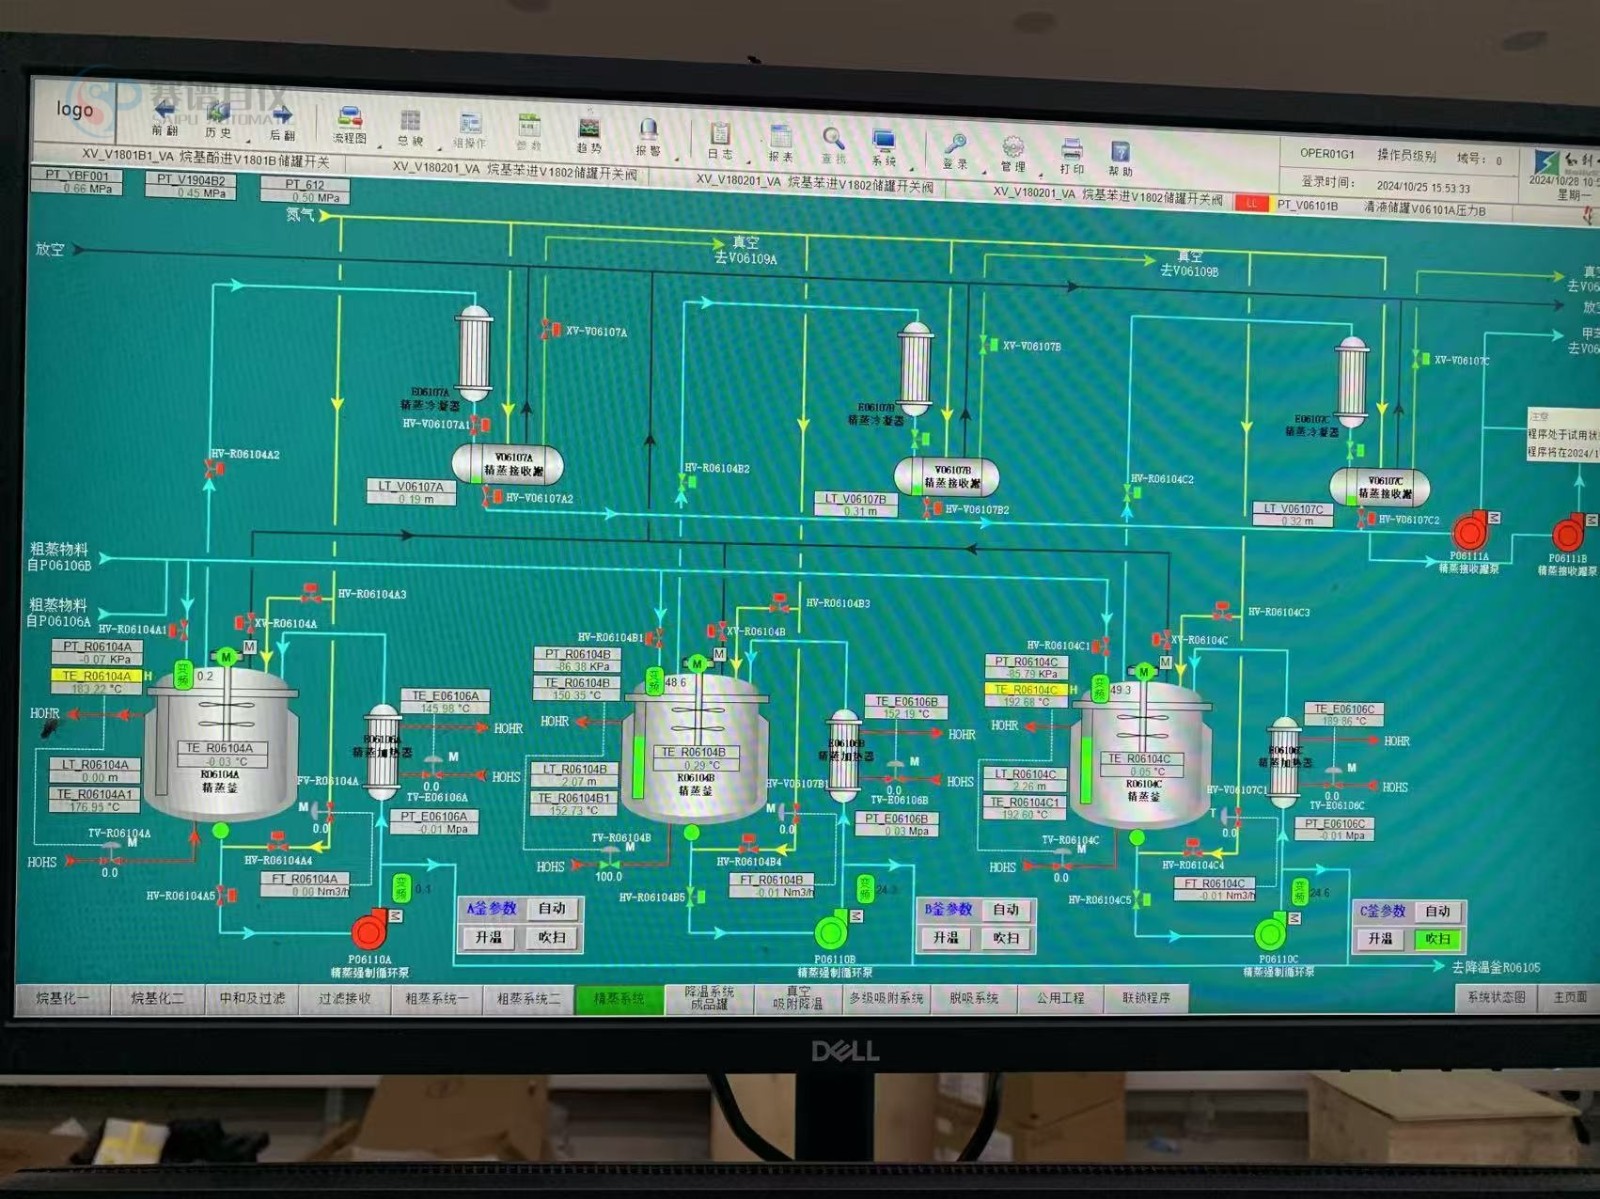Expand the arrow beside 流程图
Viewport: 1600px width, 1199px height.
(379, 145)
